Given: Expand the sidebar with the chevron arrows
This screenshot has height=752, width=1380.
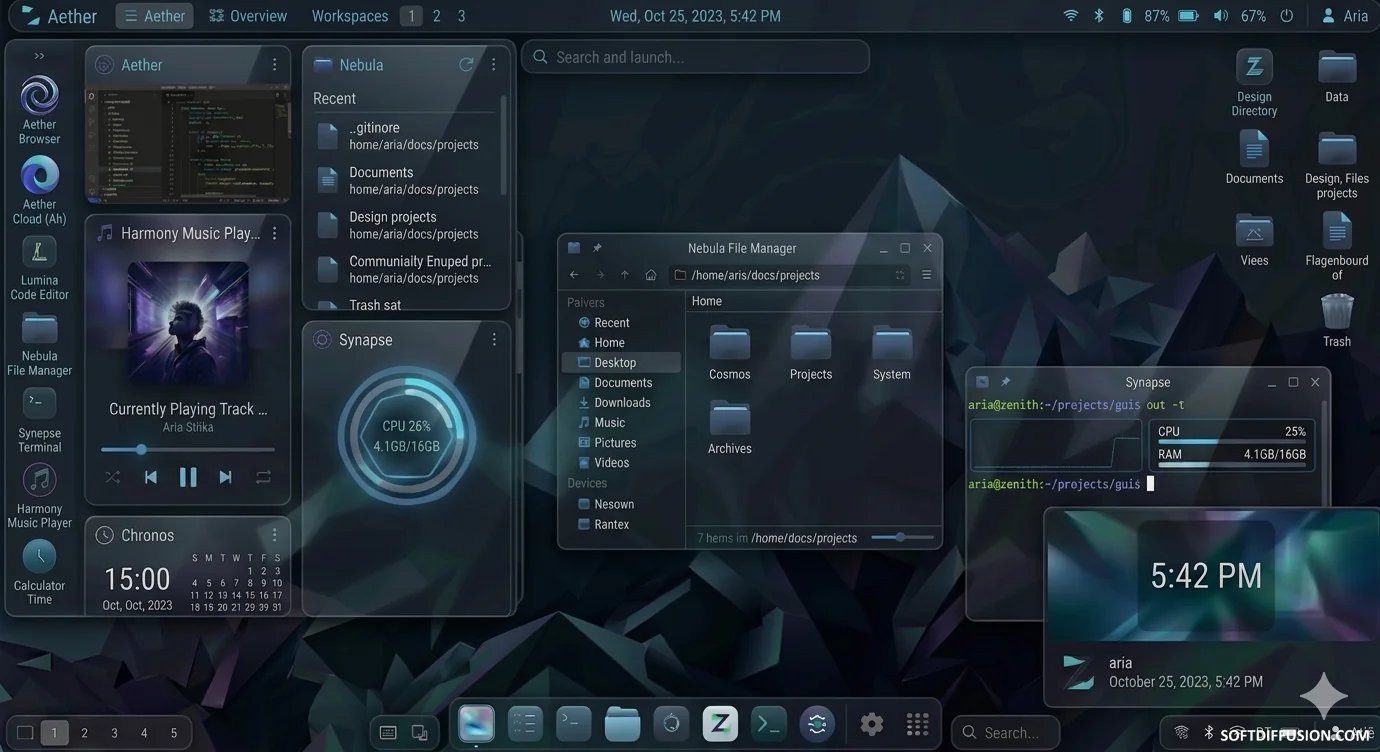Looking at the screenshot, I should (x=39, y=56).
